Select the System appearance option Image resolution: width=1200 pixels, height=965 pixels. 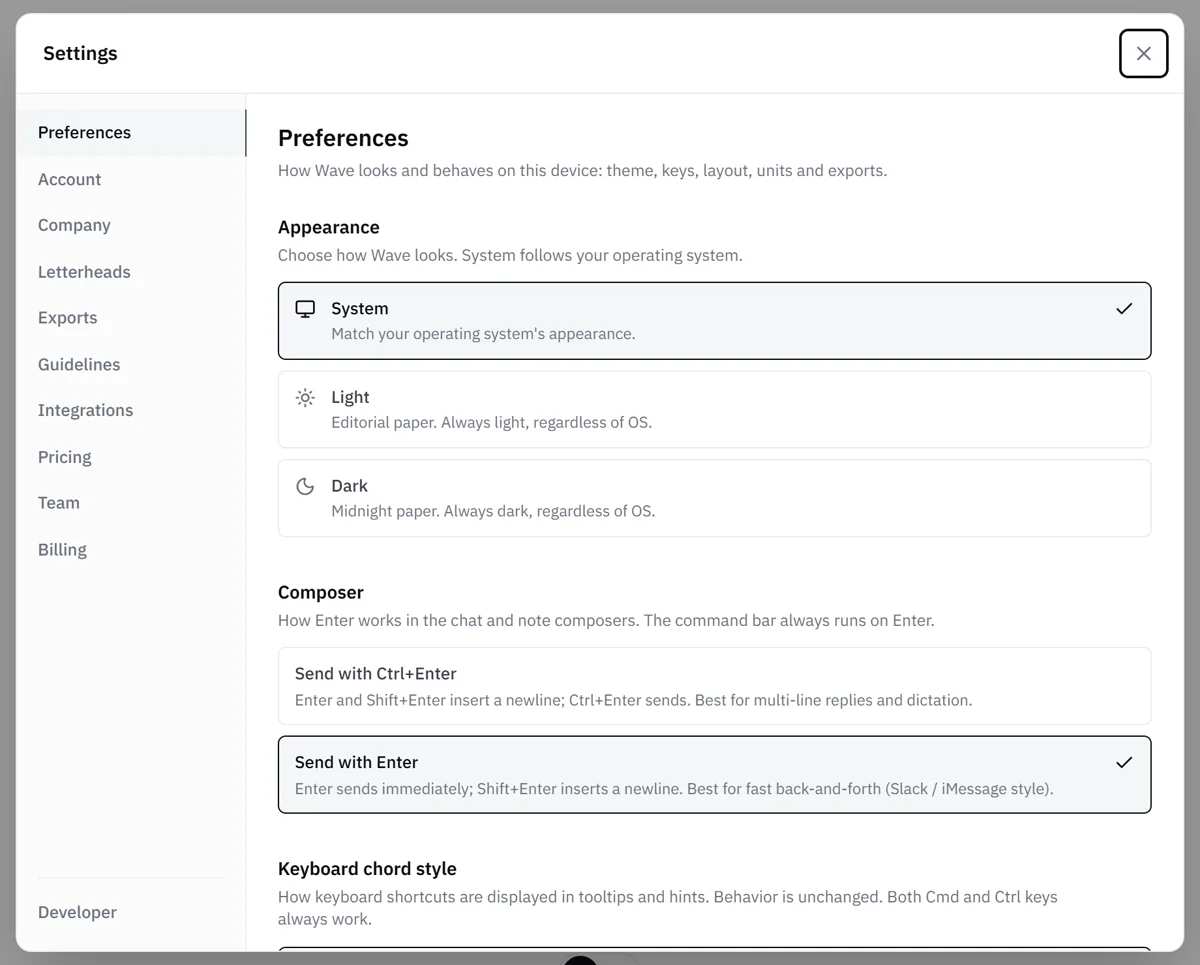pyautogui.click(x=714, y=321)
